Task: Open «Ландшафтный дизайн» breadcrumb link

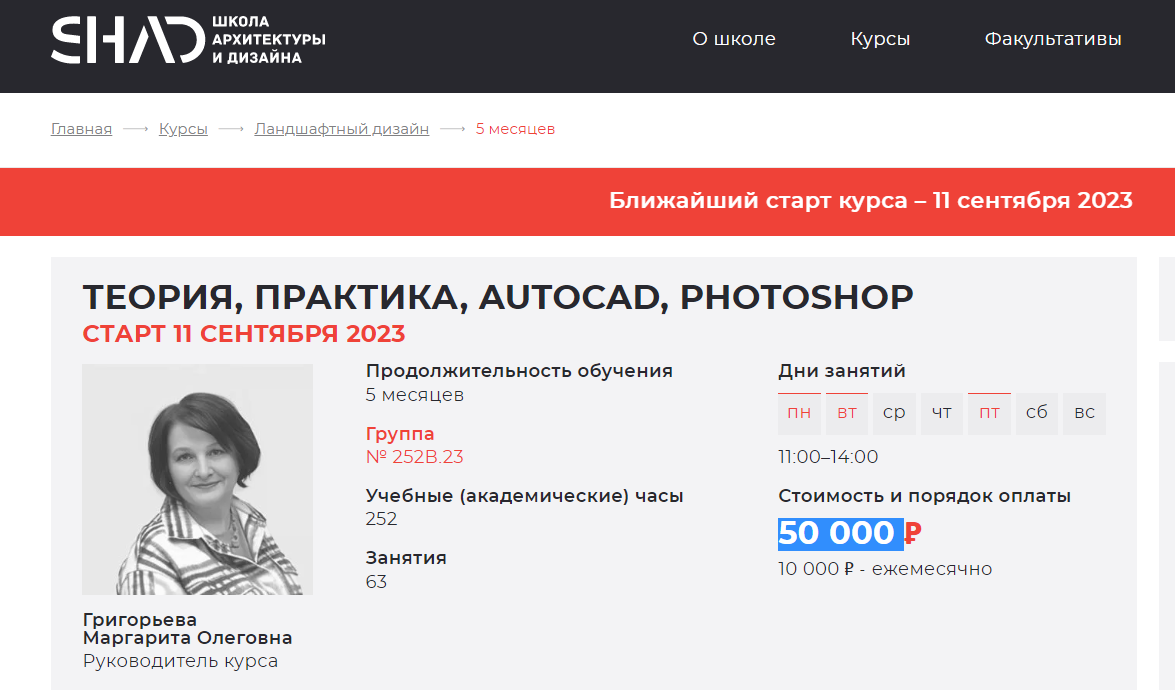Action: pyautogui.click(x=341, y=129)
